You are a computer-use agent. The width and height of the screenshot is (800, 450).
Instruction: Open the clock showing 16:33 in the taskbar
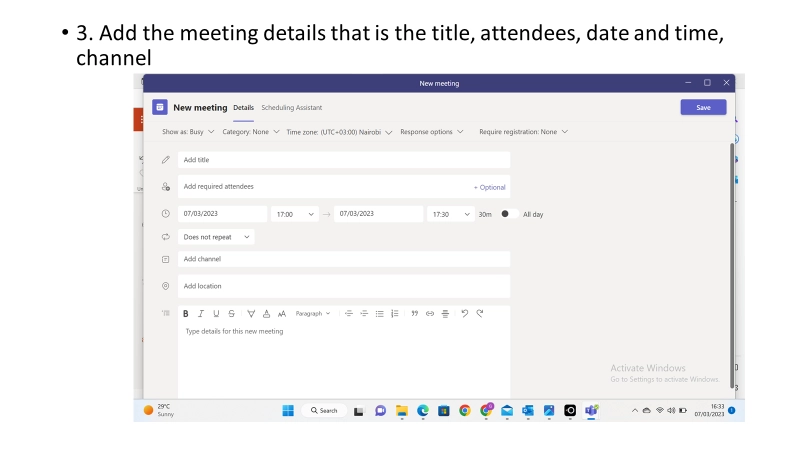[x=709, y=410]
